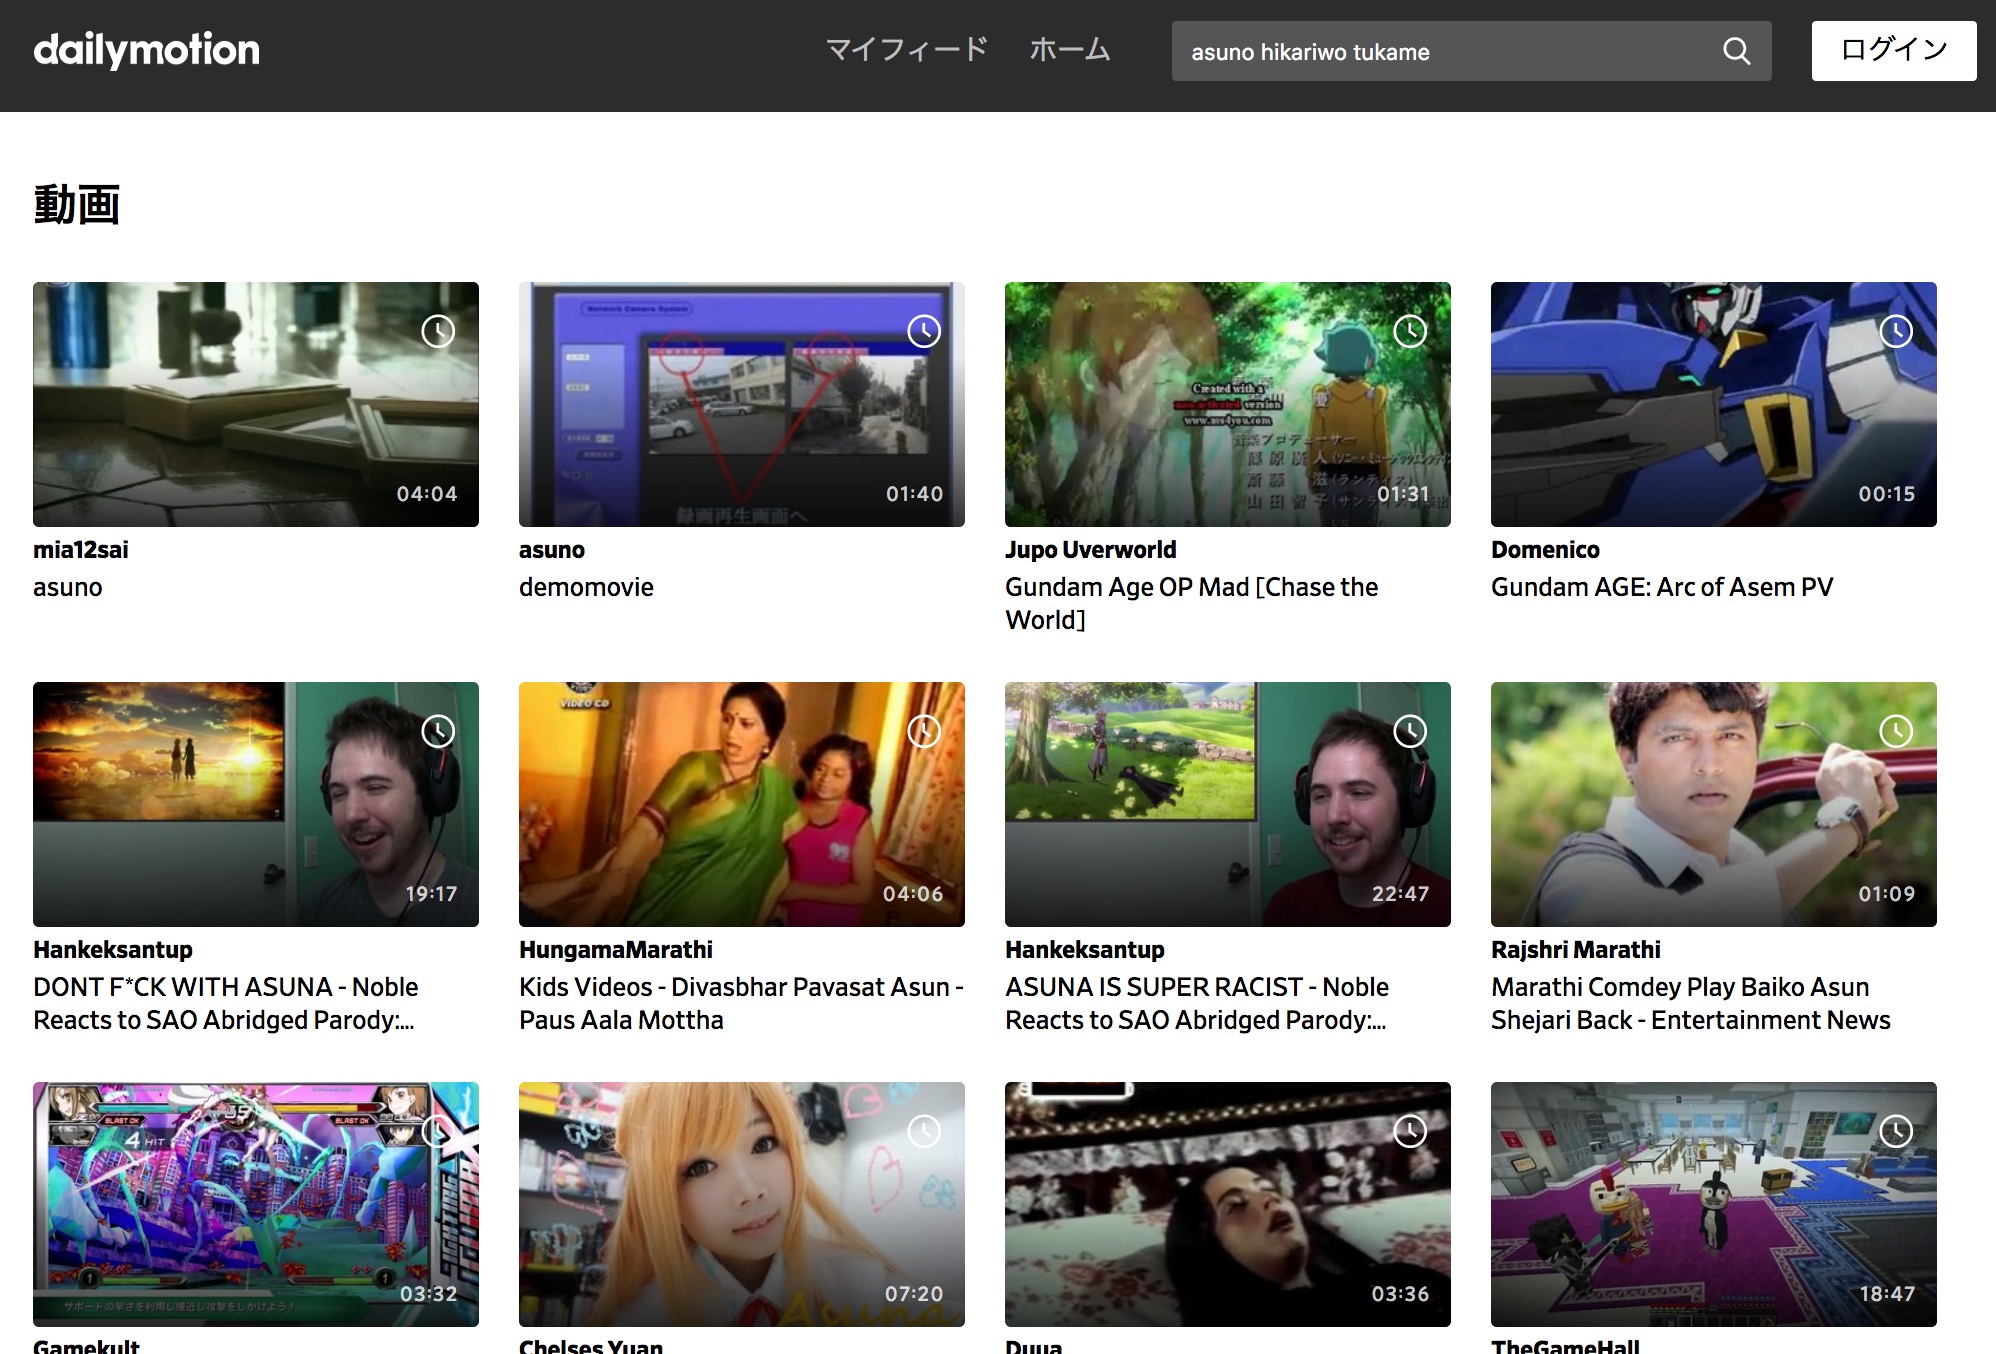Open Jupo Uverworld channel
The height and width of the screenshot is (1354, 1996).
1091,549
